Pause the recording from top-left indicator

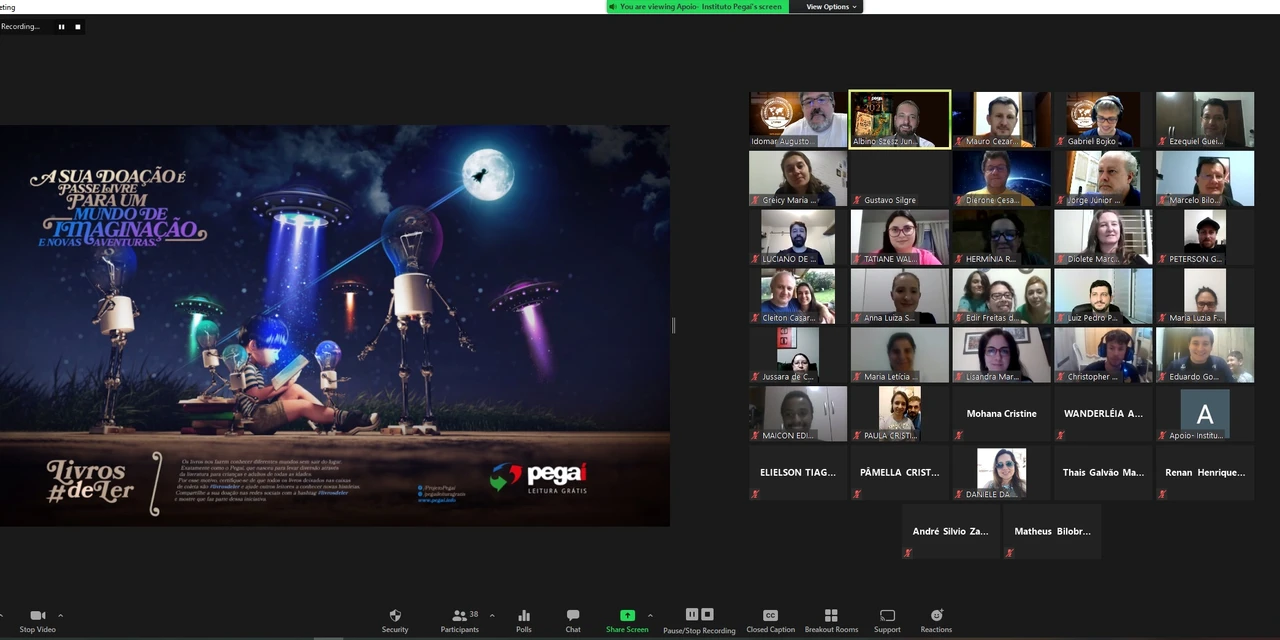point(61,27)
